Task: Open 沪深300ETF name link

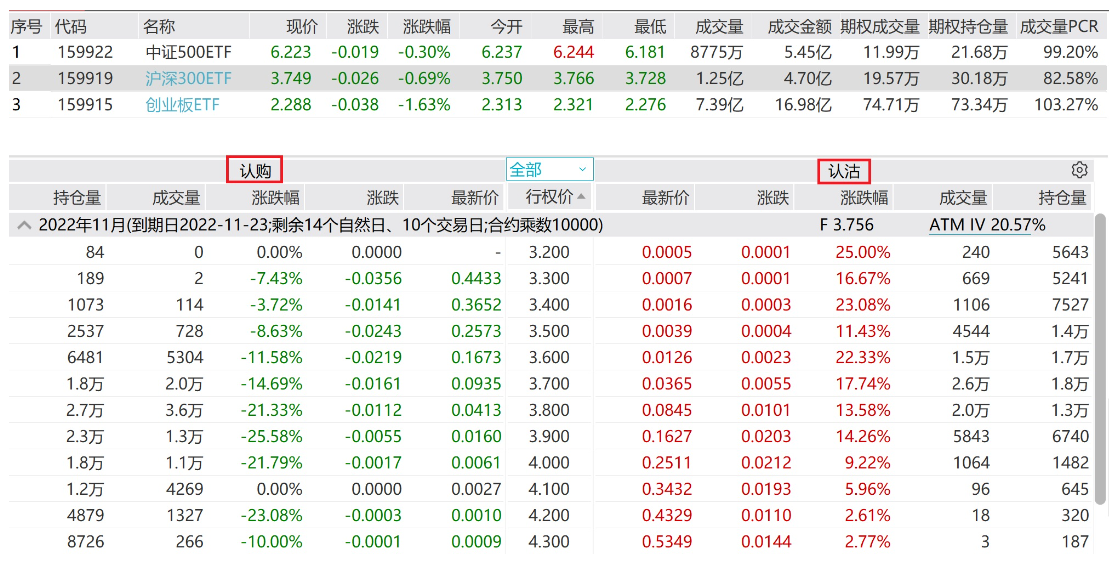Action: [x=189, y=78]
